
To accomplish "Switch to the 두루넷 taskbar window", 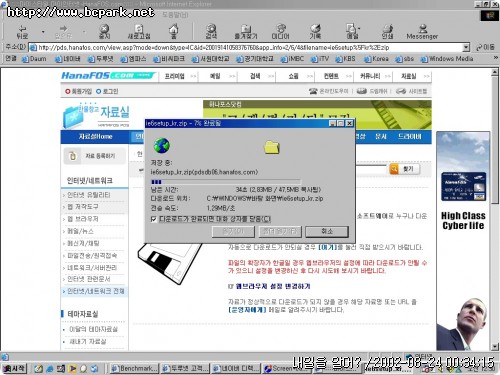I will 185,368.
